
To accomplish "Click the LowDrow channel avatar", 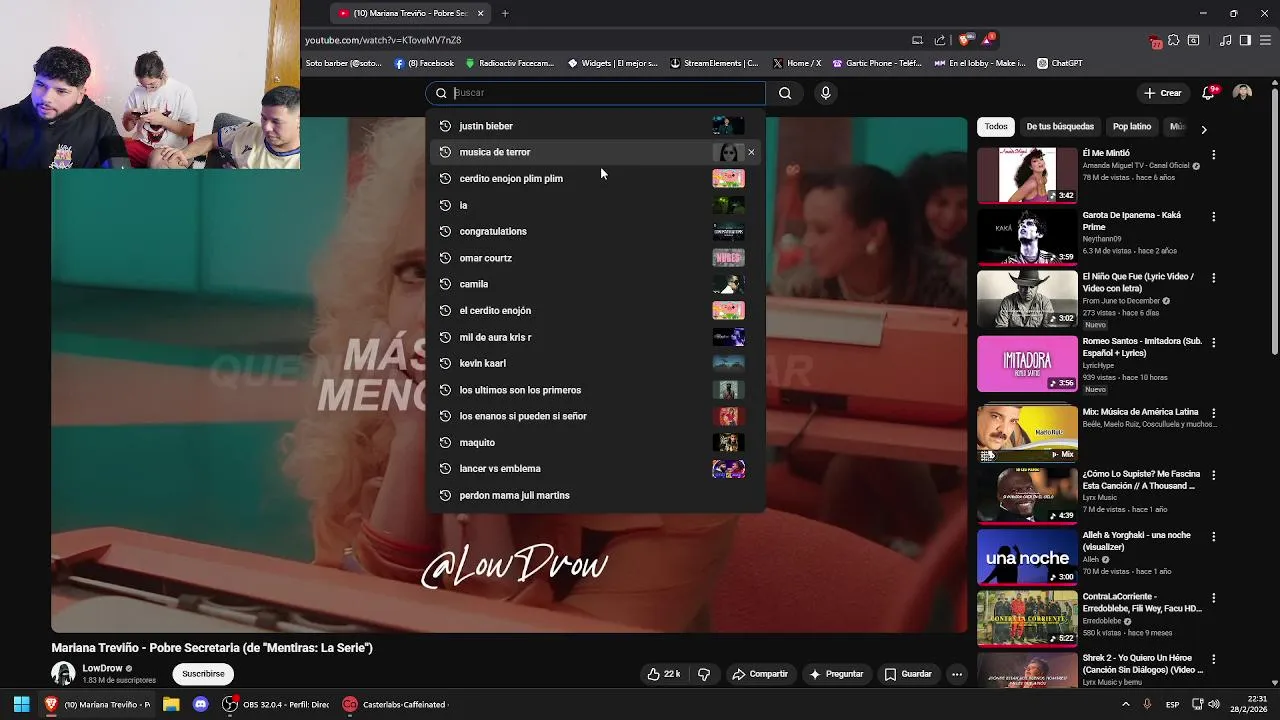I will [63, 674].
